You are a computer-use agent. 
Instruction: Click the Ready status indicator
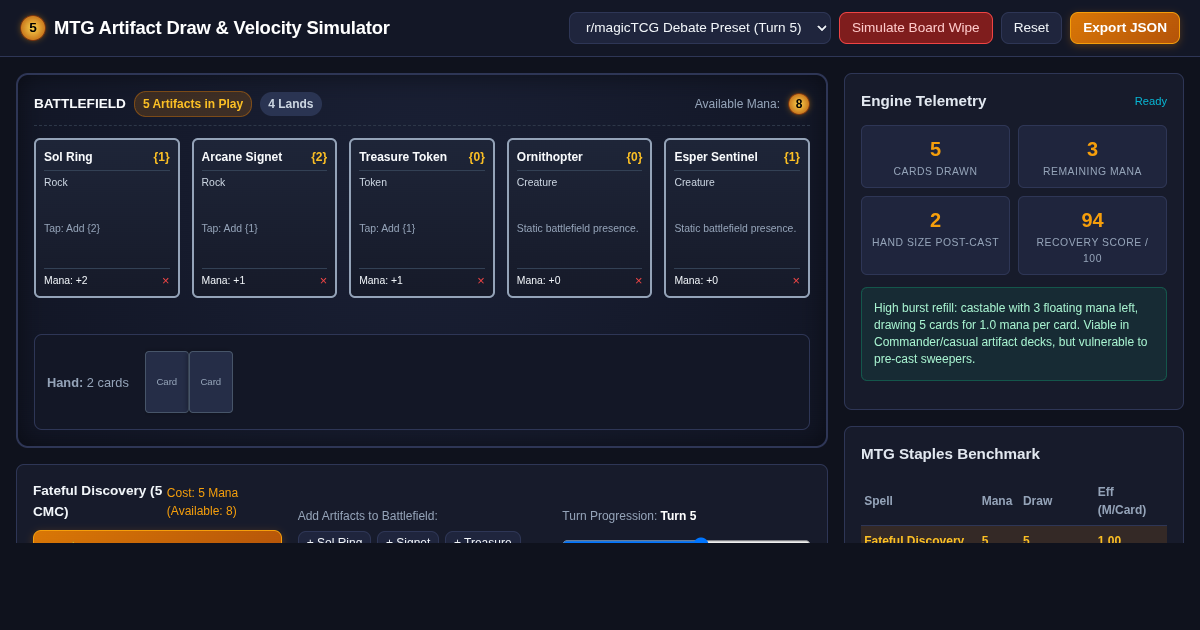click(1150, 101)
